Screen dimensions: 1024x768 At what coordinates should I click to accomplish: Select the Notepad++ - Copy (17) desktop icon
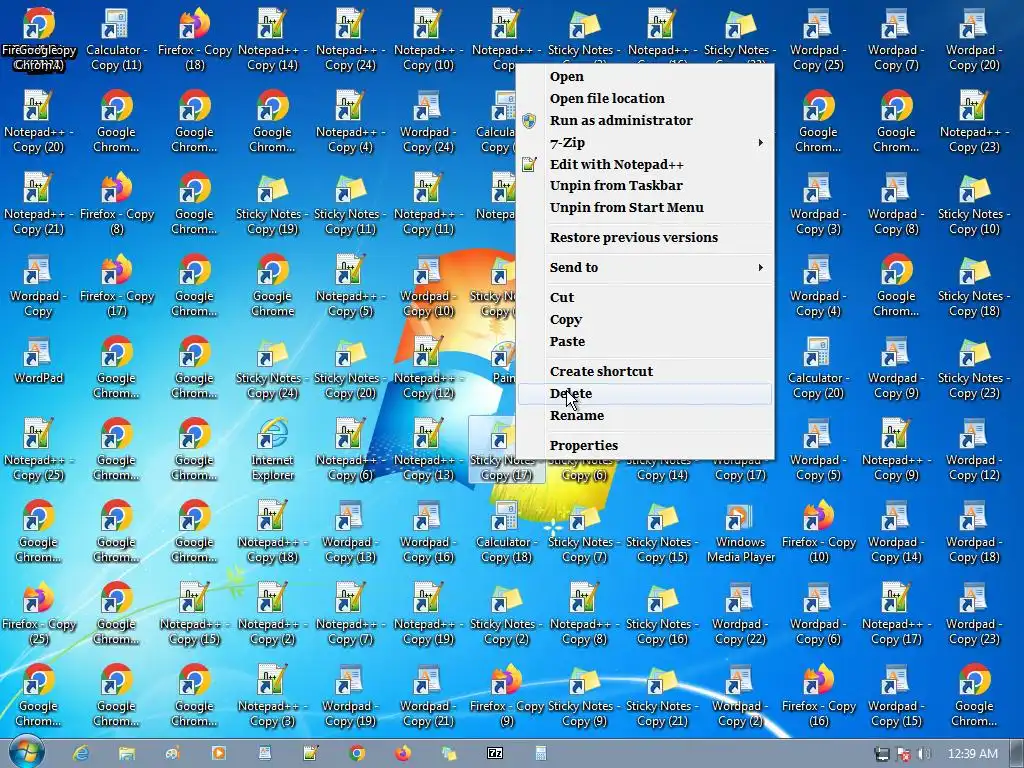click(896, 614)
